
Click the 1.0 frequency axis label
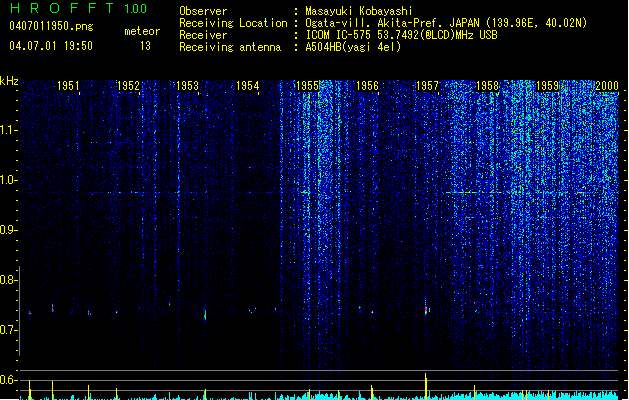point(9,180)
